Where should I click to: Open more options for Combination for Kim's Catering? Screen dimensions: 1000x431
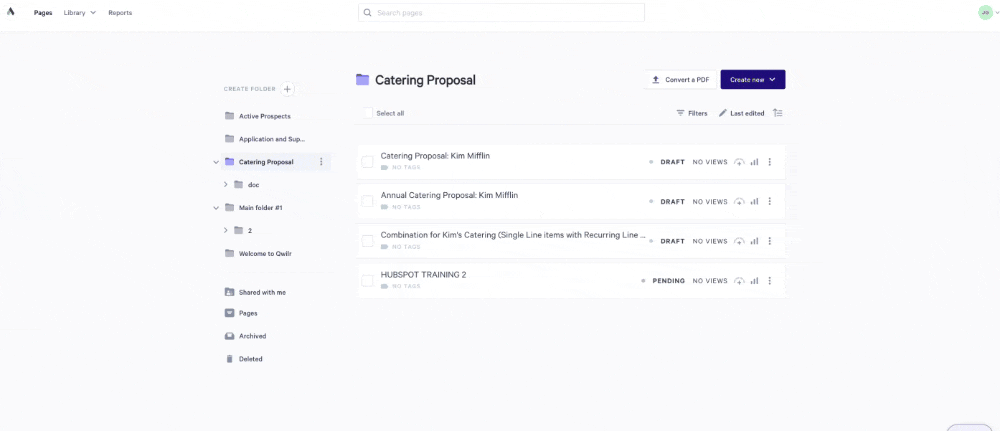[x=770, y=241]
